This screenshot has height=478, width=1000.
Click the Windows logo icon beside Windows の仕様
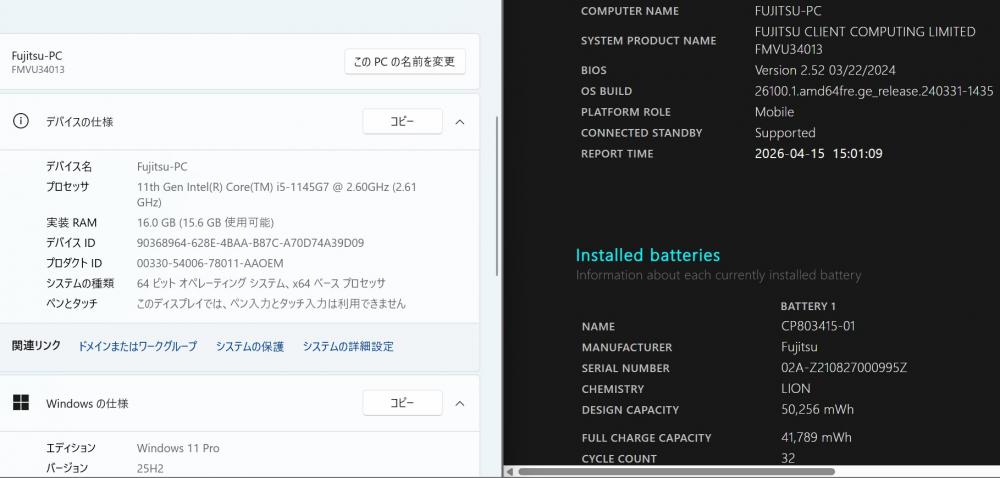click(21, 403)
